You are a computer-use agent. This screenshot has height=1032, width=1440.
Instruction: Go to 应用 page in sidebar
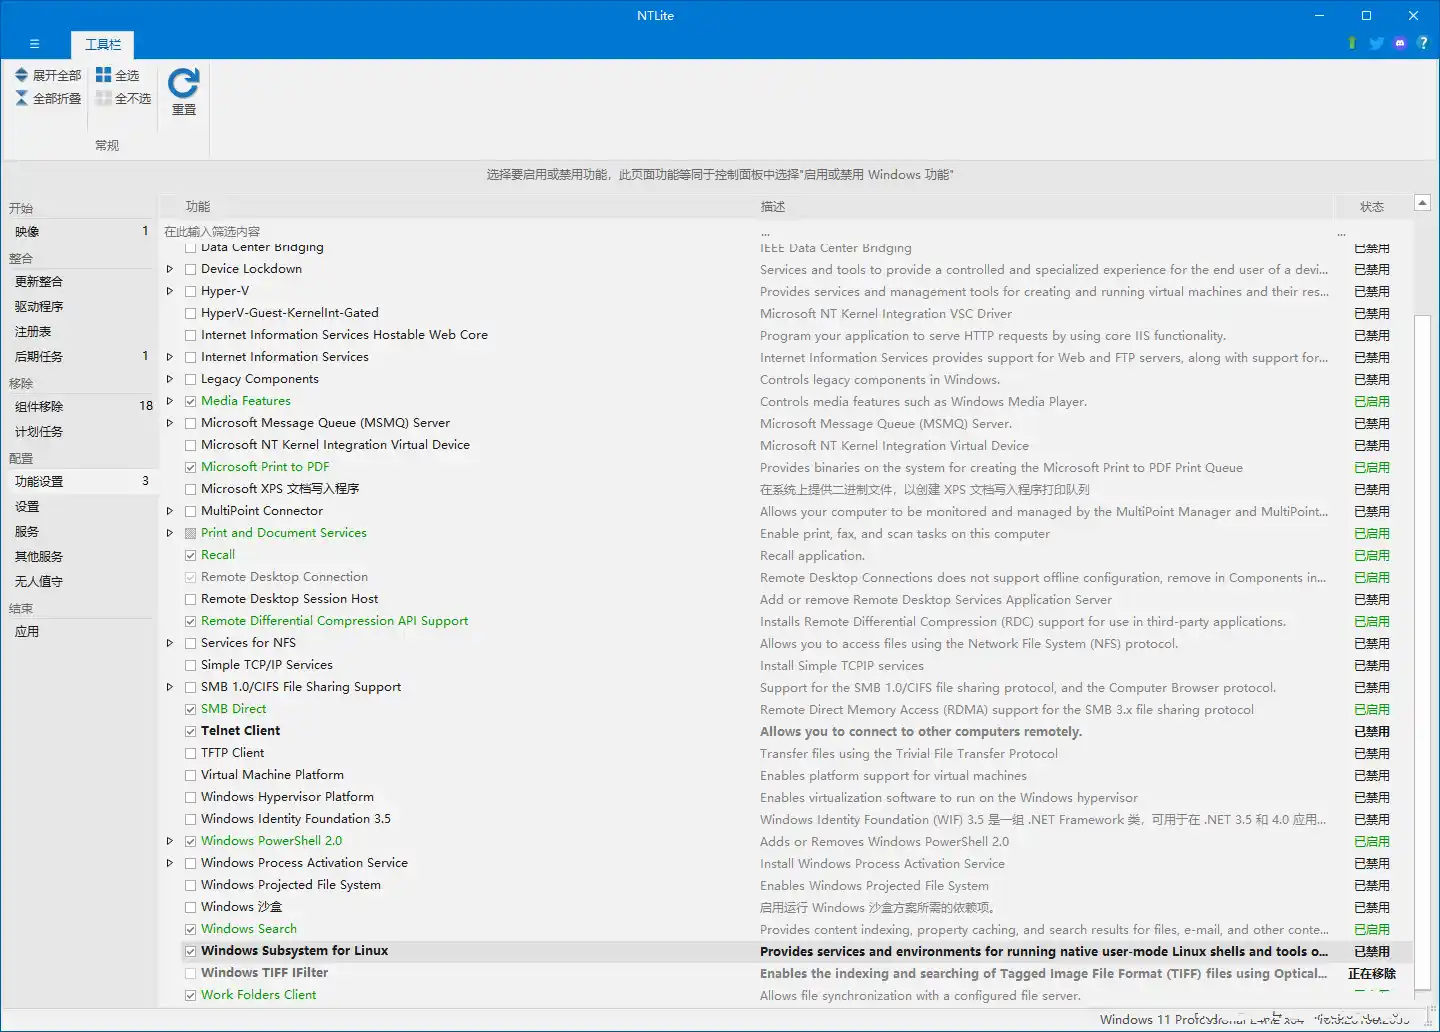[27, 631]
